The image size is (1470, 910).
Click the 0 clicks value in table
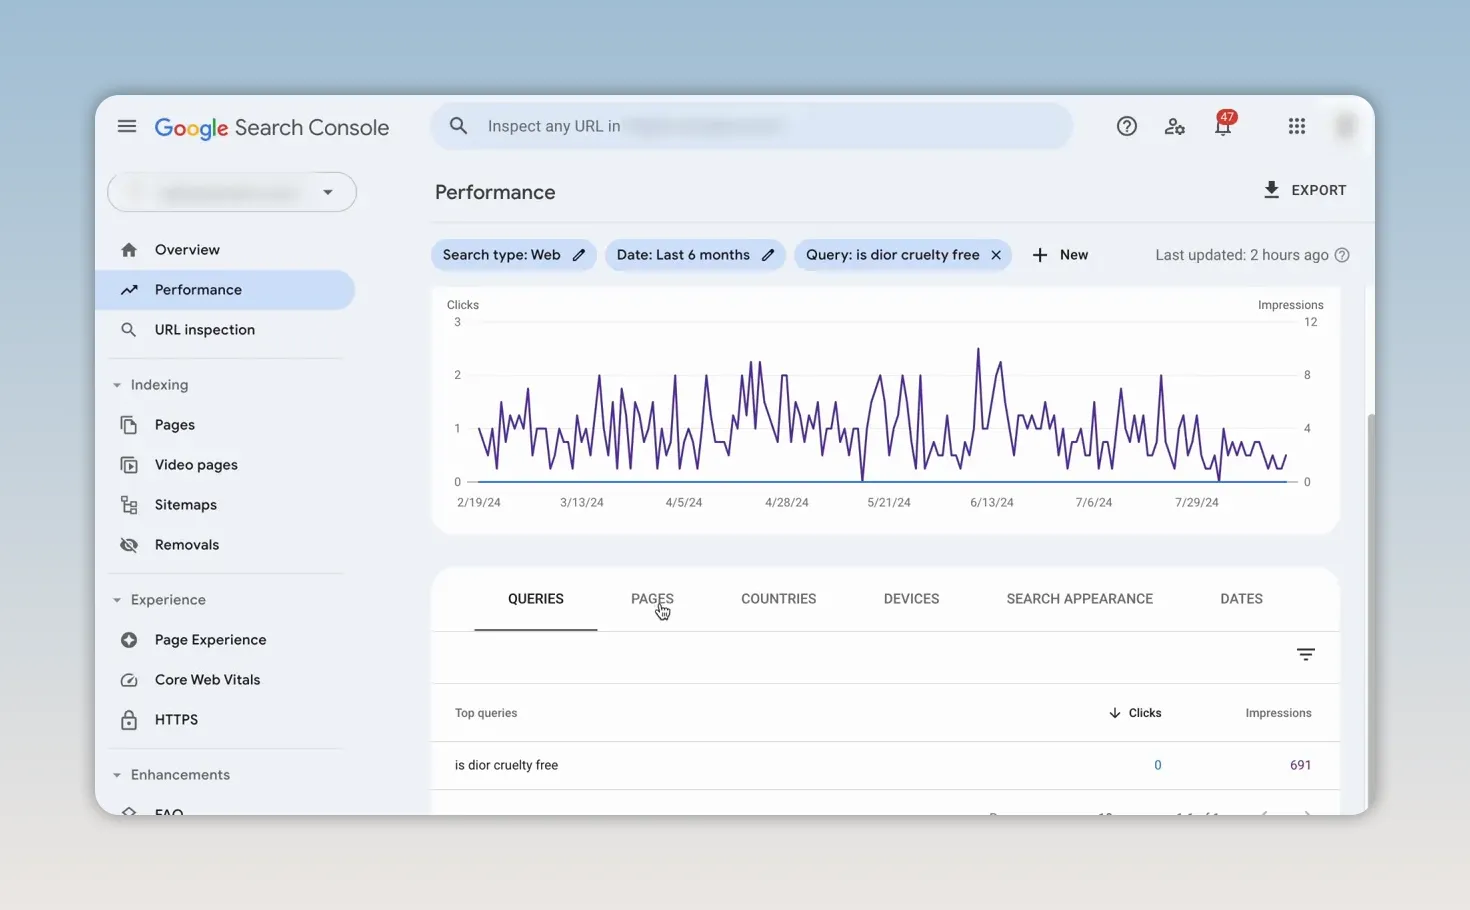pos(1158,765)
